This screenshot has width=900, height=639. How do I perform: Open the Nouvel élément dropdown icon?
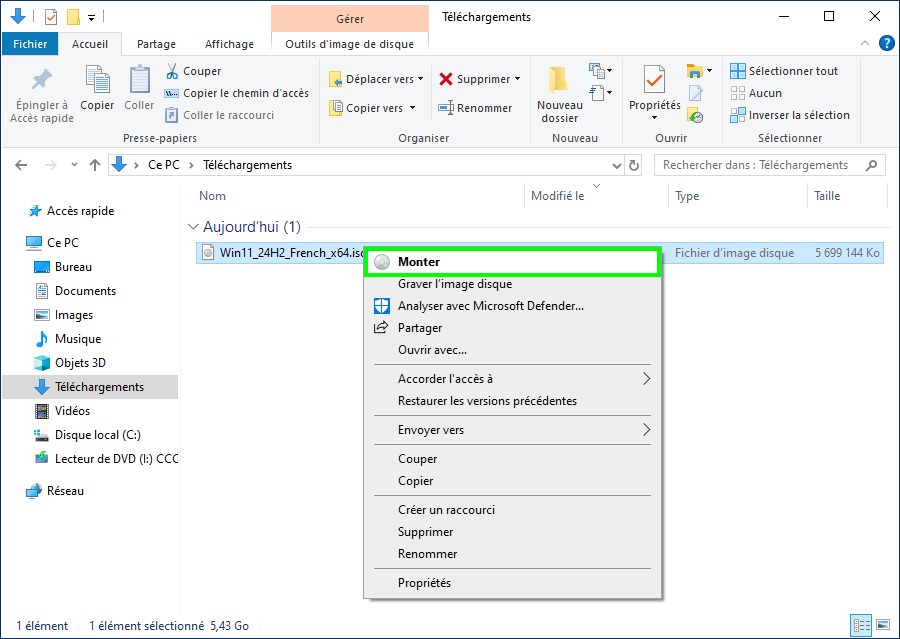(600, 71)
